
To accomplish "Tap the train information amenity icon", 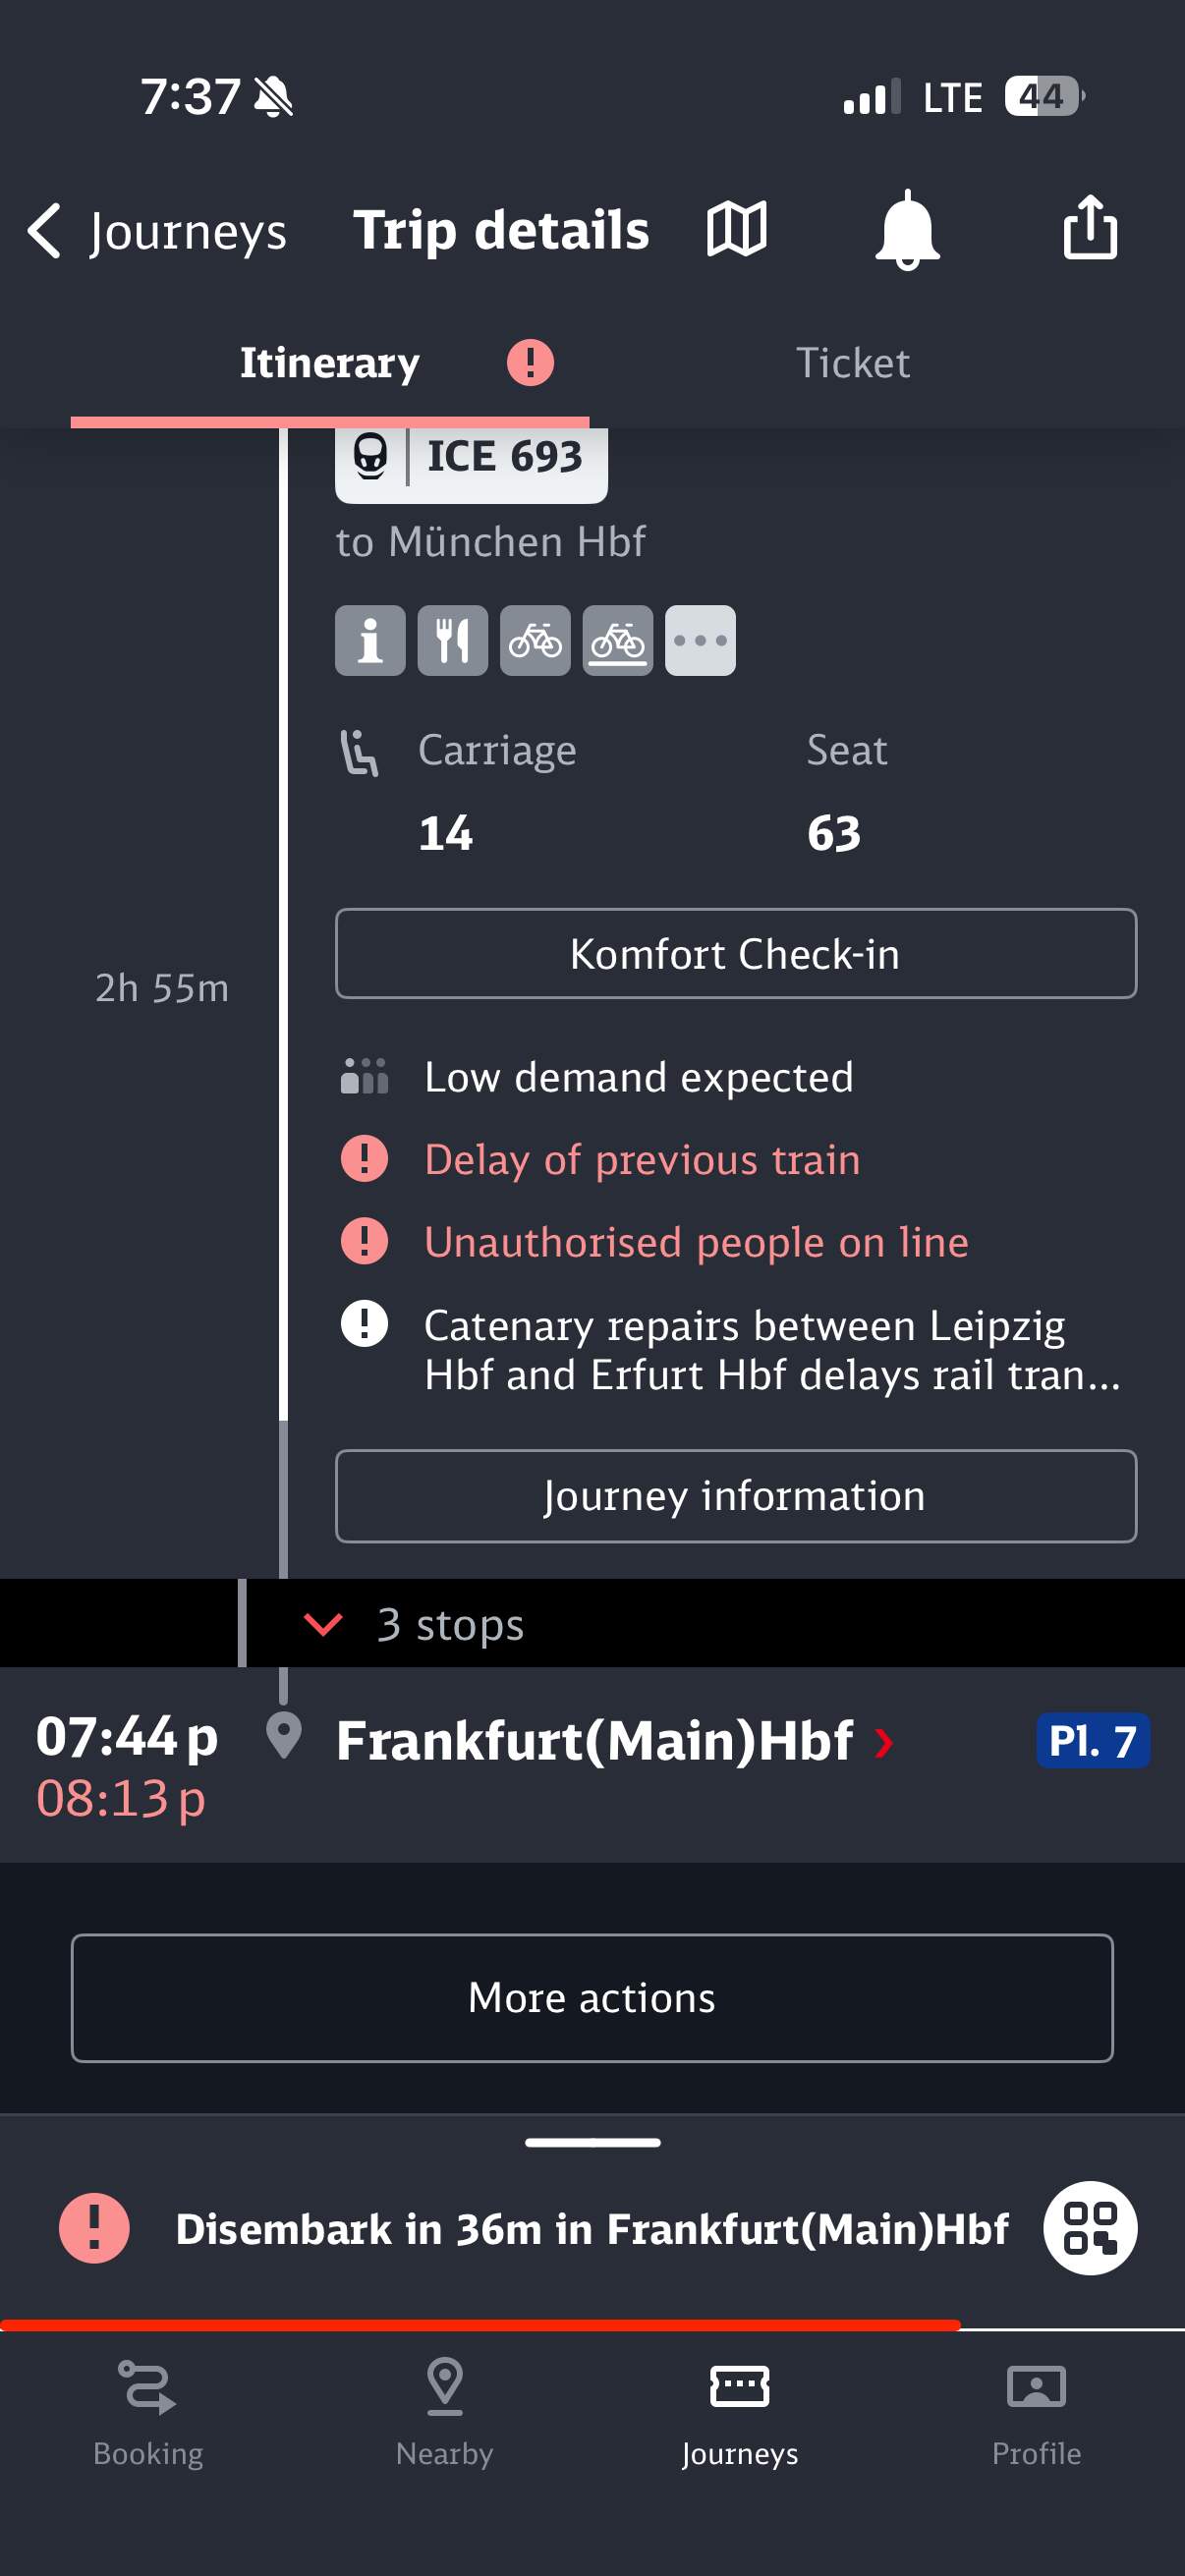I will 370,640.
